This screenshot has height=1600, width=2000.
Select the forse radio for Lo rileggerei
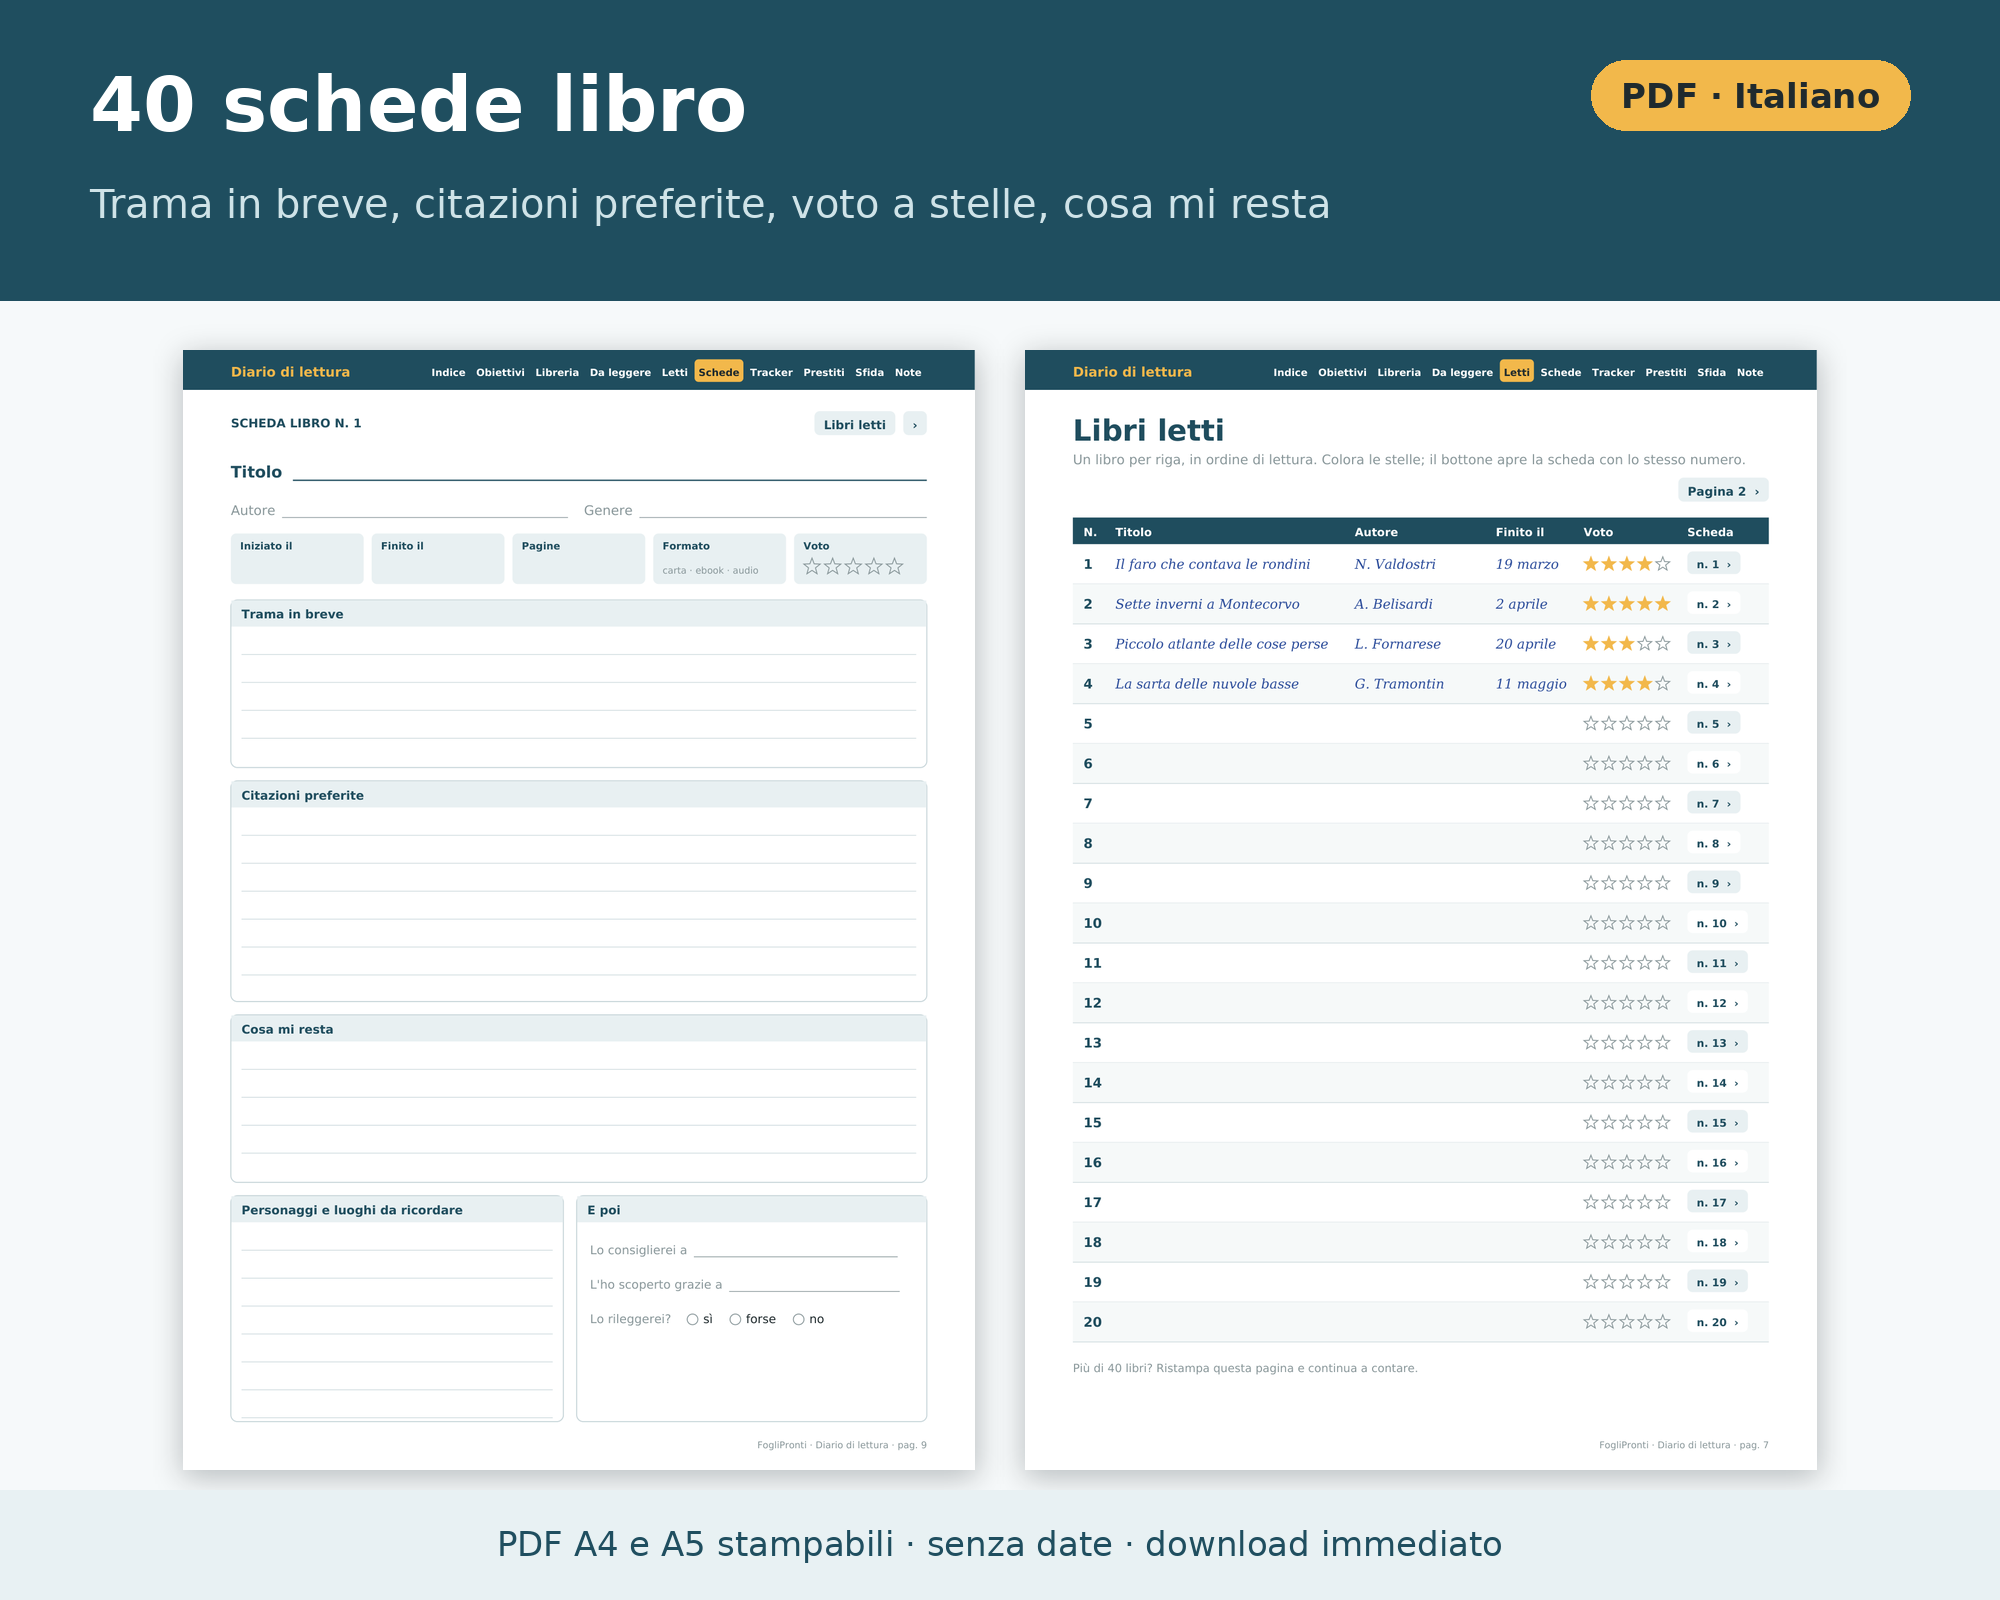(735, 1320)
